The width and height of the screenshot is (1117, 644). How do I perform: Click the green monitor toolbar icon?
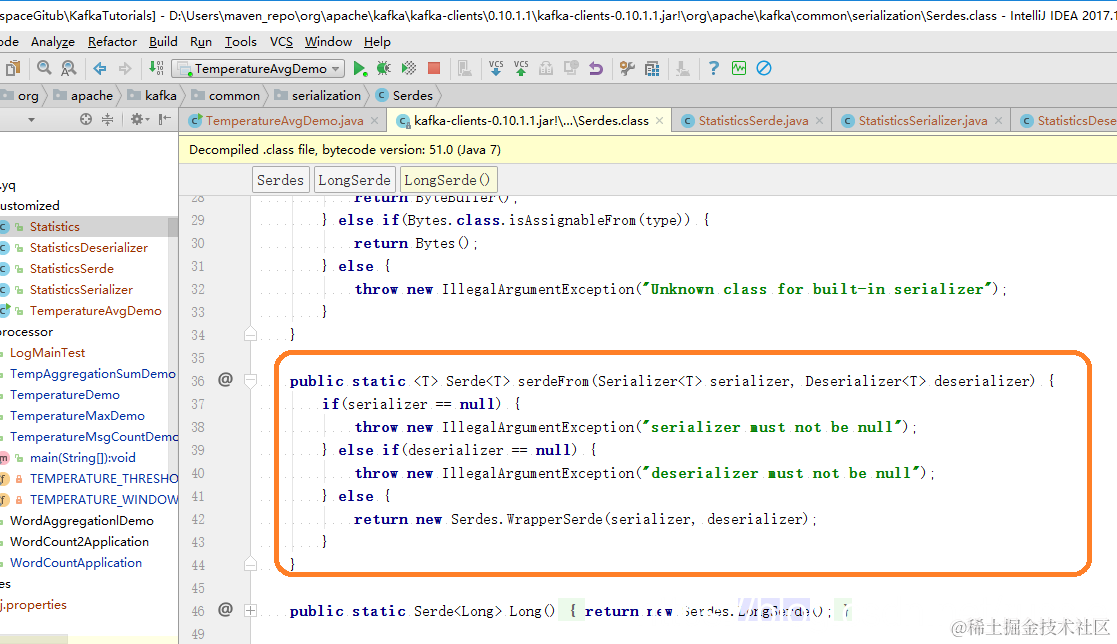[739, 68]
